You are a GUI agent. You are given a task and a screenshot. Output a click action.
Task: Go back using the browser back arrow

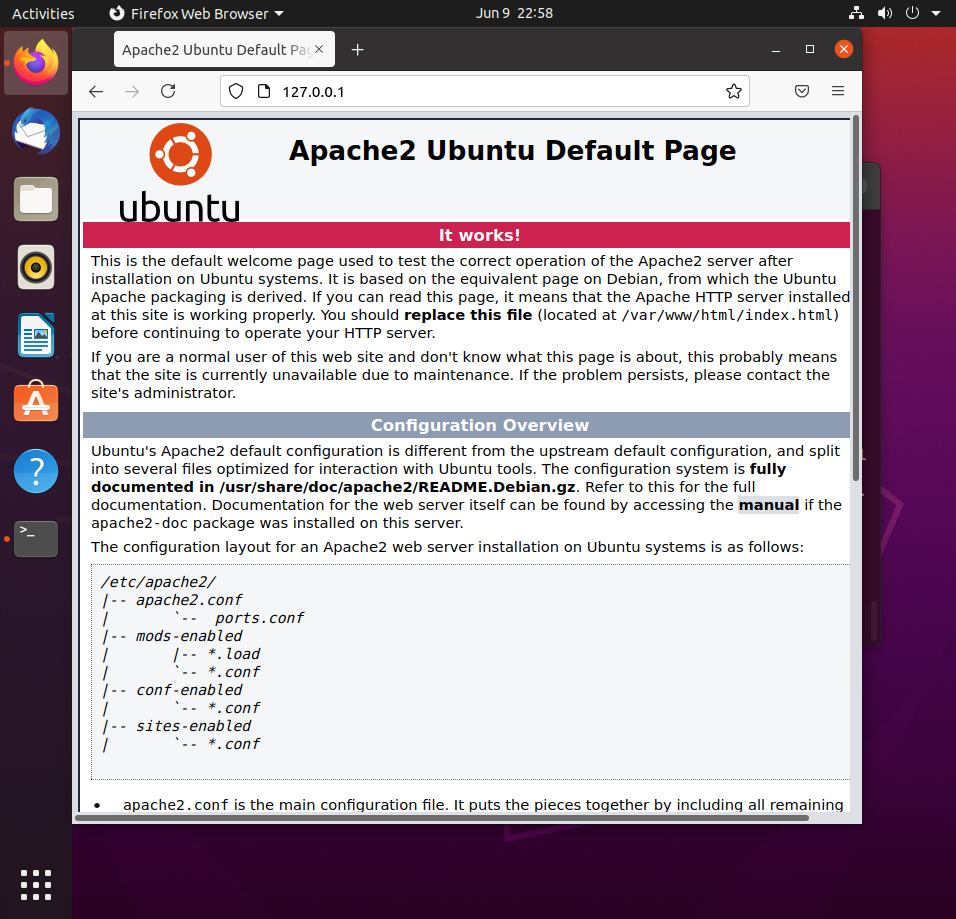click(x=96, y=91)
